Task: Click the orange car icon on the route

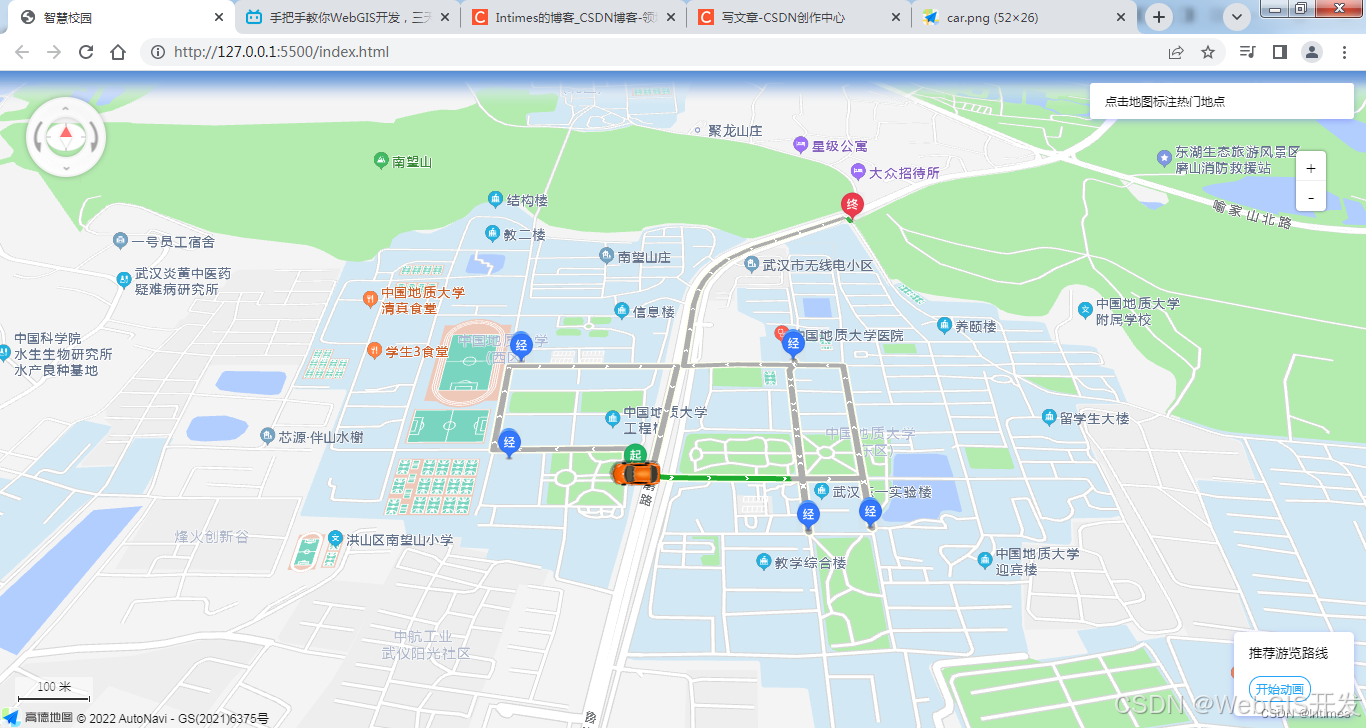Action: pos(636,472)
